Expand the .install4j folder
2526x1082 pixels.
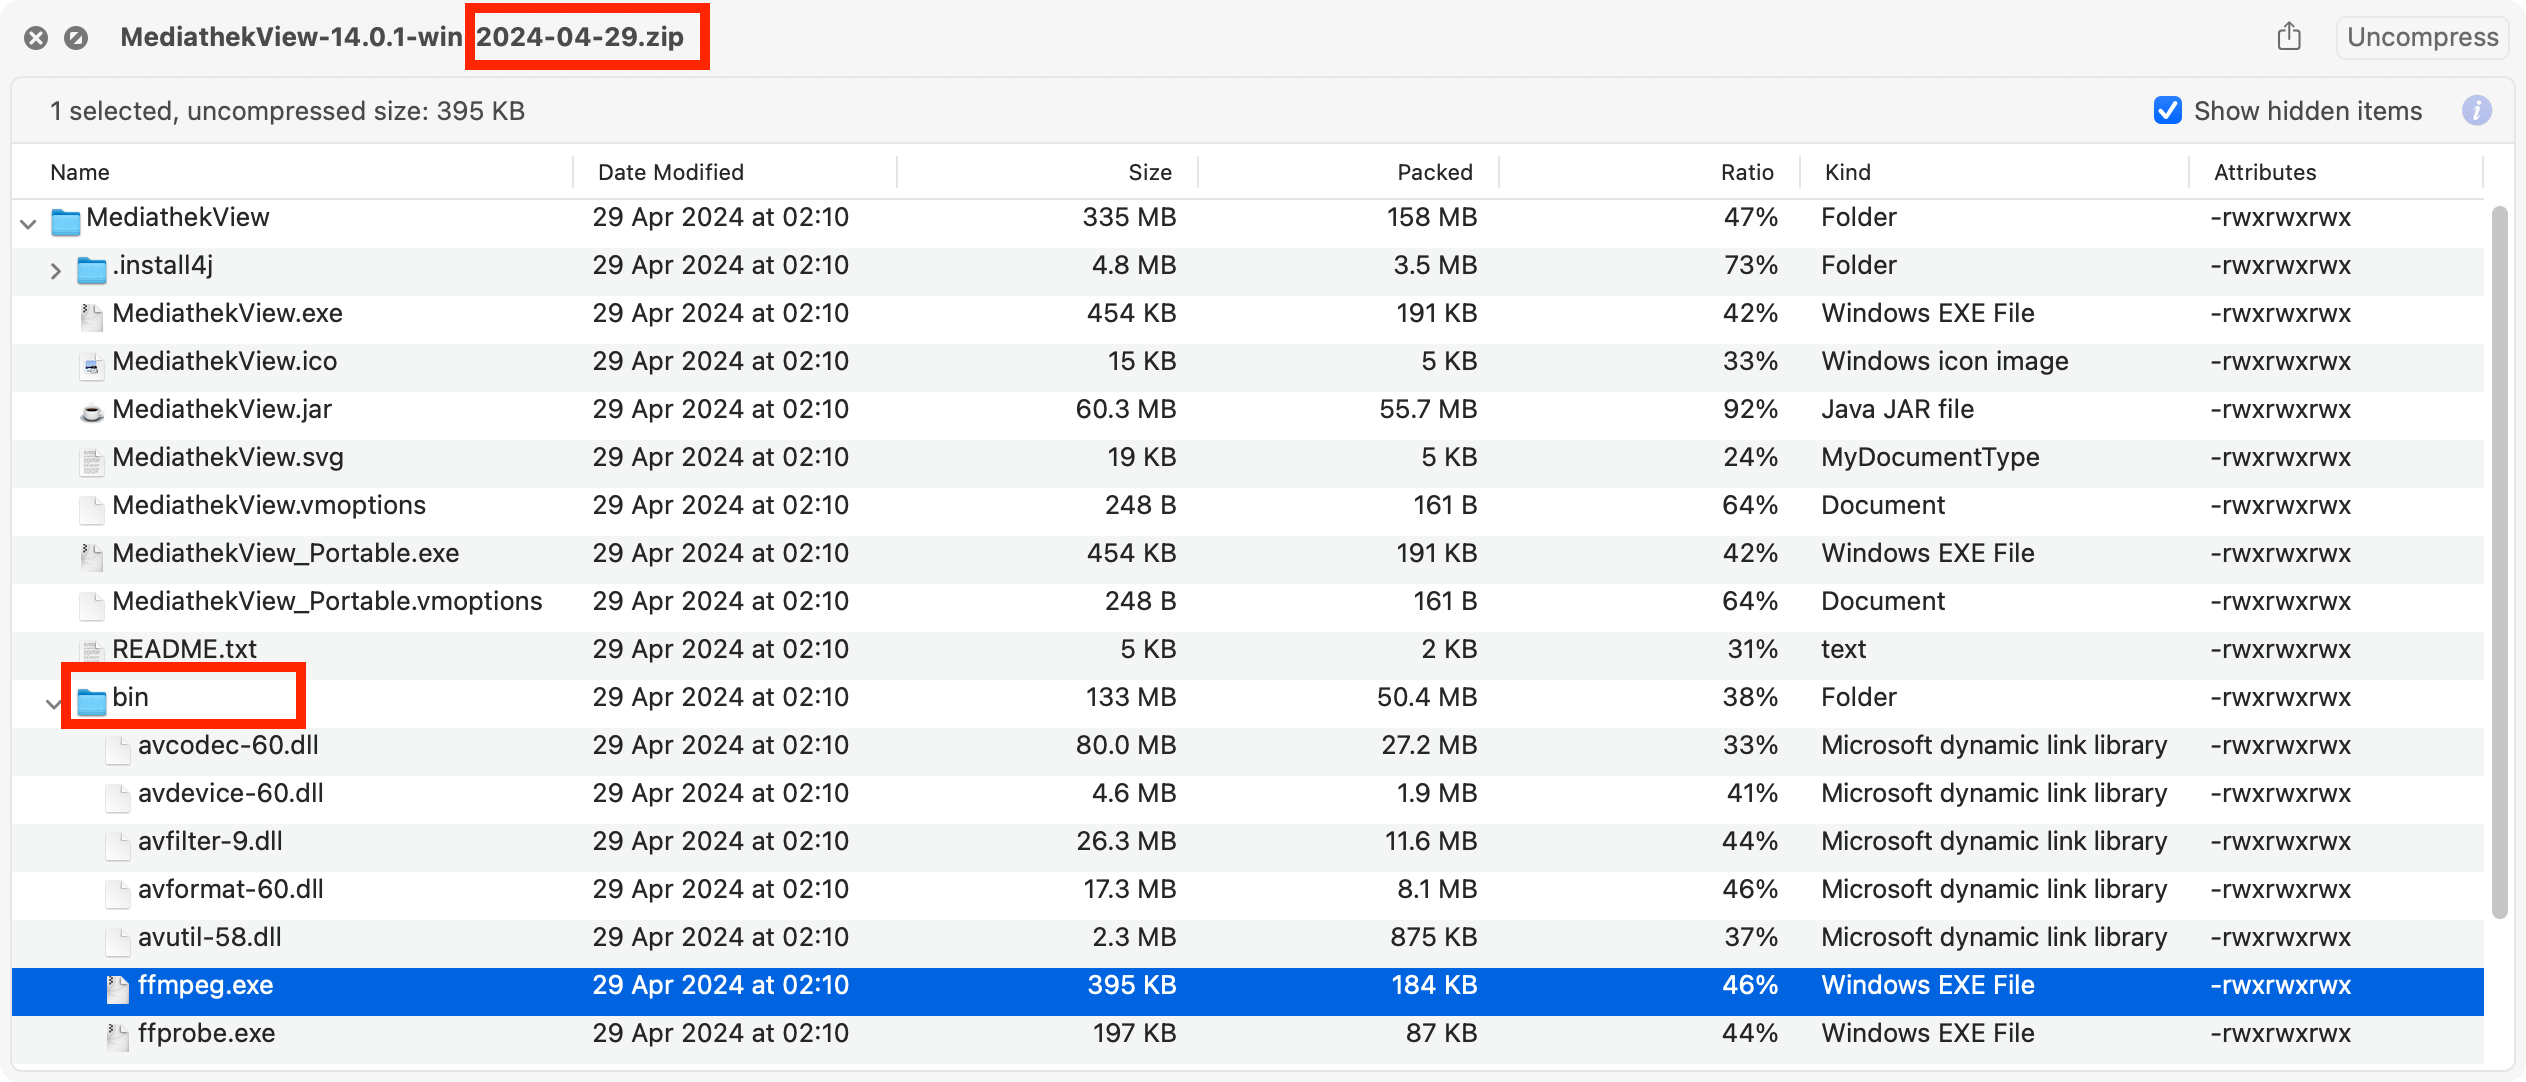pos(56,270)
